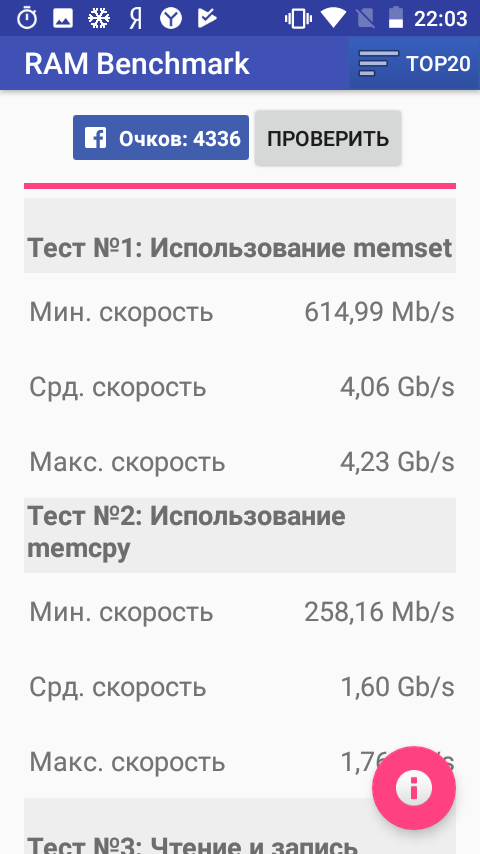Tap the stopwatch icon in status bar

[x=27, y=19]
